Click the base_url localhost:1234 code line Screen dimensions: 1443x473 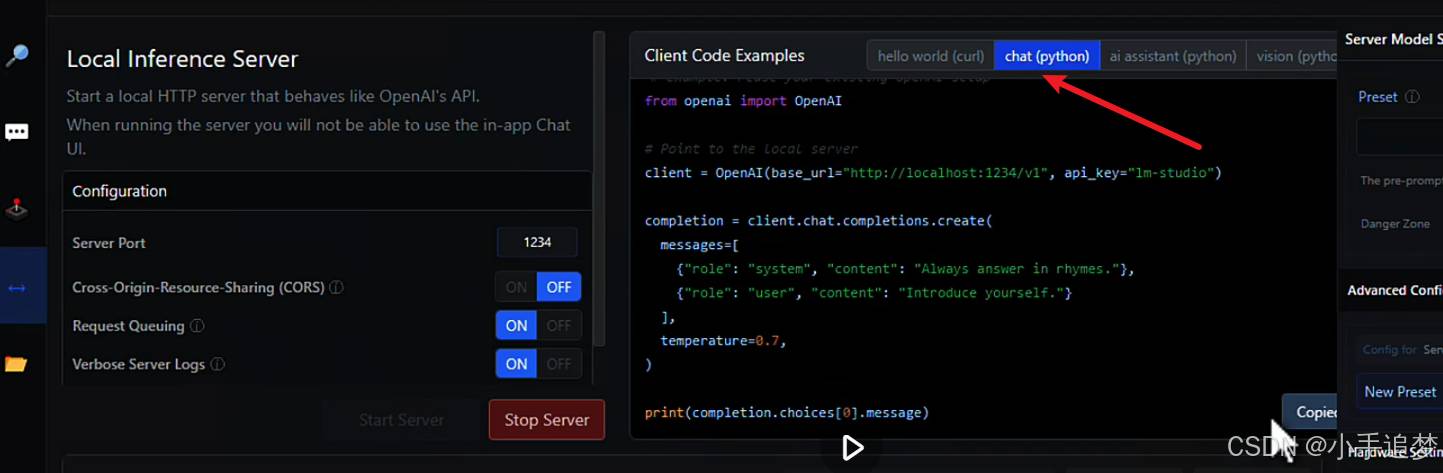933,173
